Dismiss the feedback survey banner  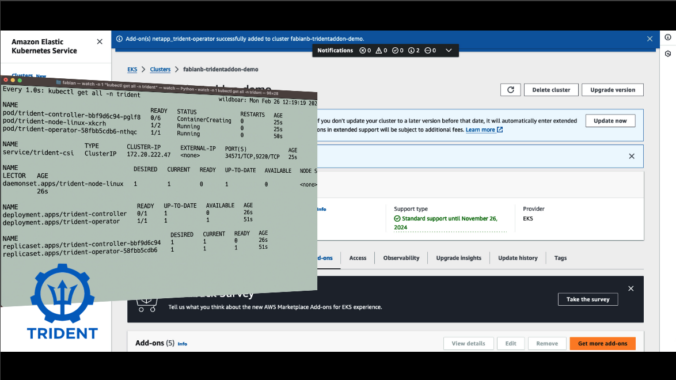click(631, 289)
